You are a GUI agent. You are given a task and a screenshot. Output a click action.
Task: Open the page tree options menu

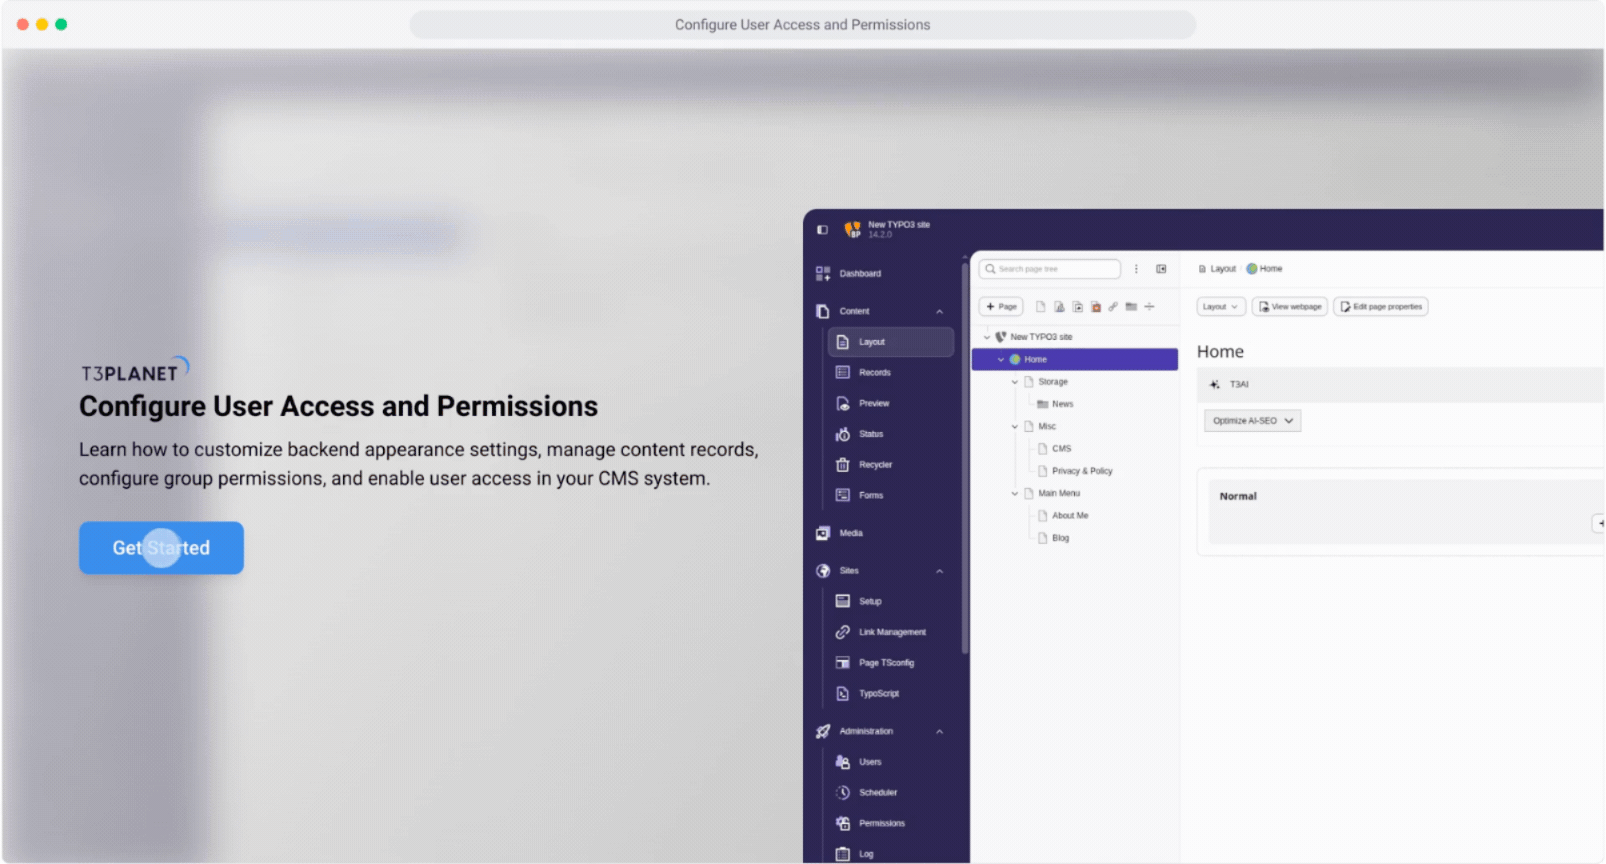pos(1136,269)
